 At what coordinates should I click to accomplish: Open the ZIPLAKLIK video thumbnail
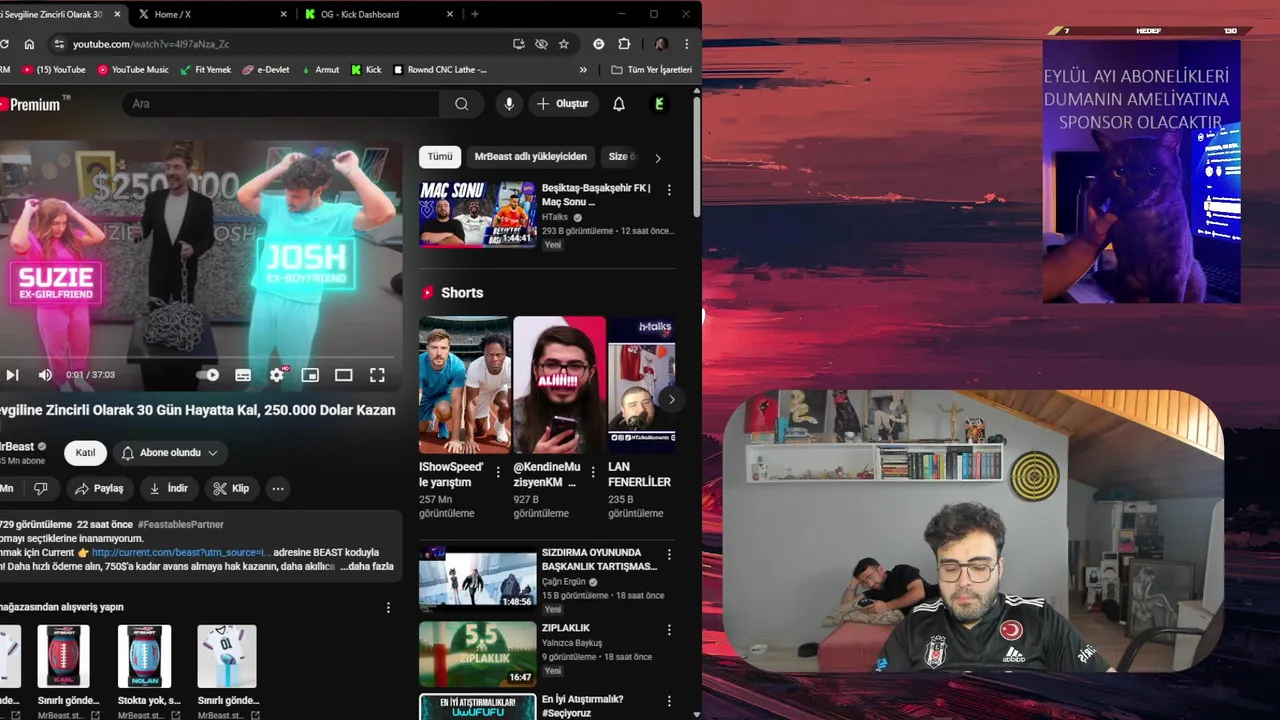477,653
